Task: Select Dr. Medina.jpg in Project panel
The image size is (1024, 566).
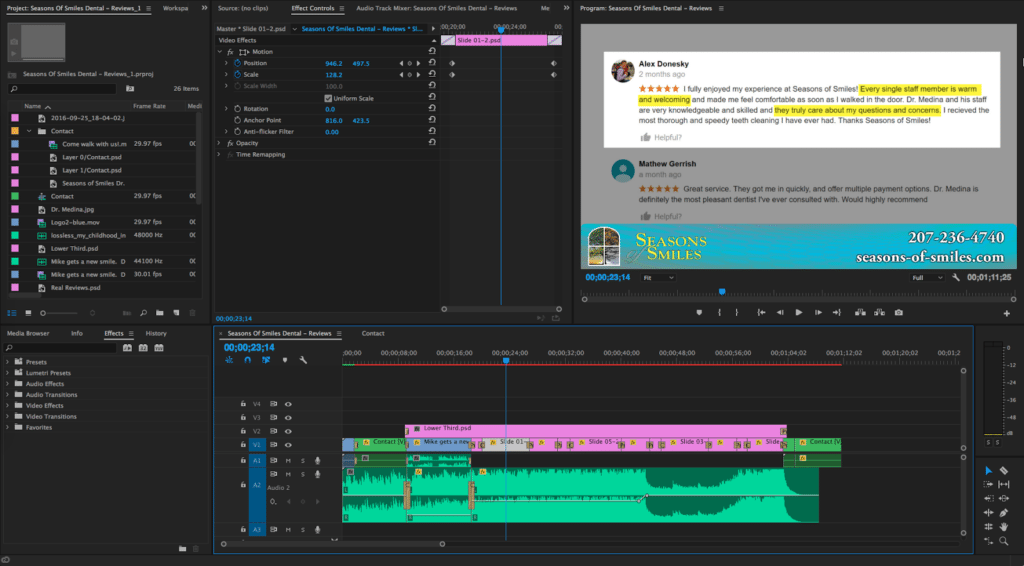Action: click(x=72, y=209)
